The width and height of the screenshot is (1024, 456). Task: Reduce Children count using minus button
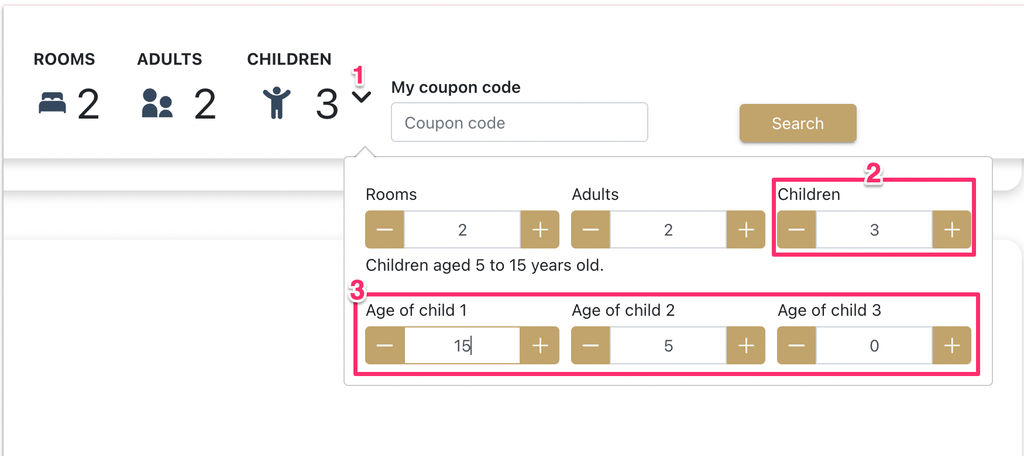tap(797, 229)
